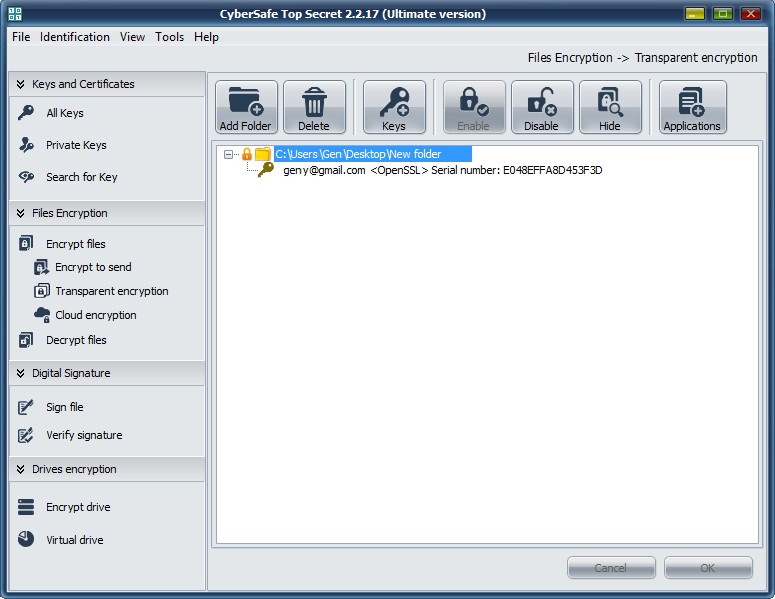Click the orange lock icon on folder row
Image resolution: width=775 pixels, height=599 pixels.
point(247,154)
